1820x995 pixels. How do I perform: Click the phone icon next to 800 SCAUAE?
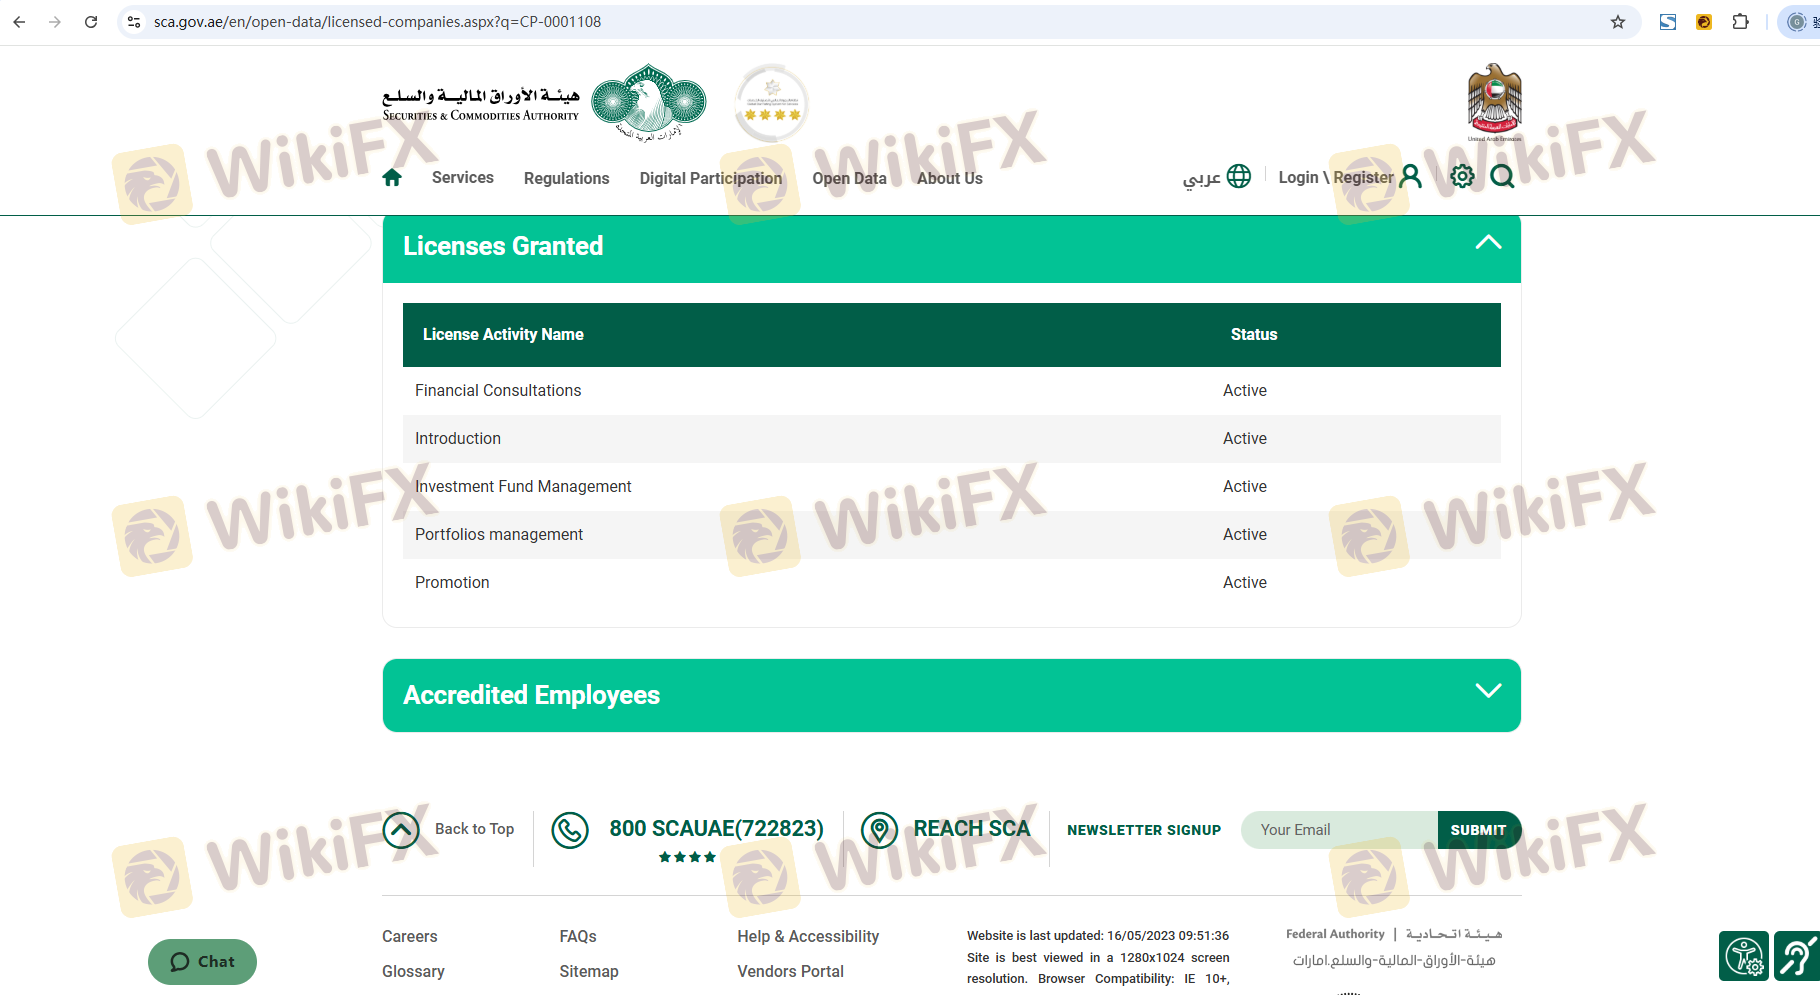570,830
